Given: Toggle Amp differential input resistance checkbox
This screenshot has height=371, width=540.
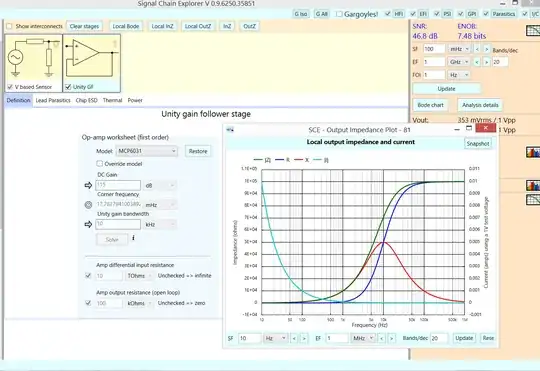Looking at the screenshot, I should [88, 276].
